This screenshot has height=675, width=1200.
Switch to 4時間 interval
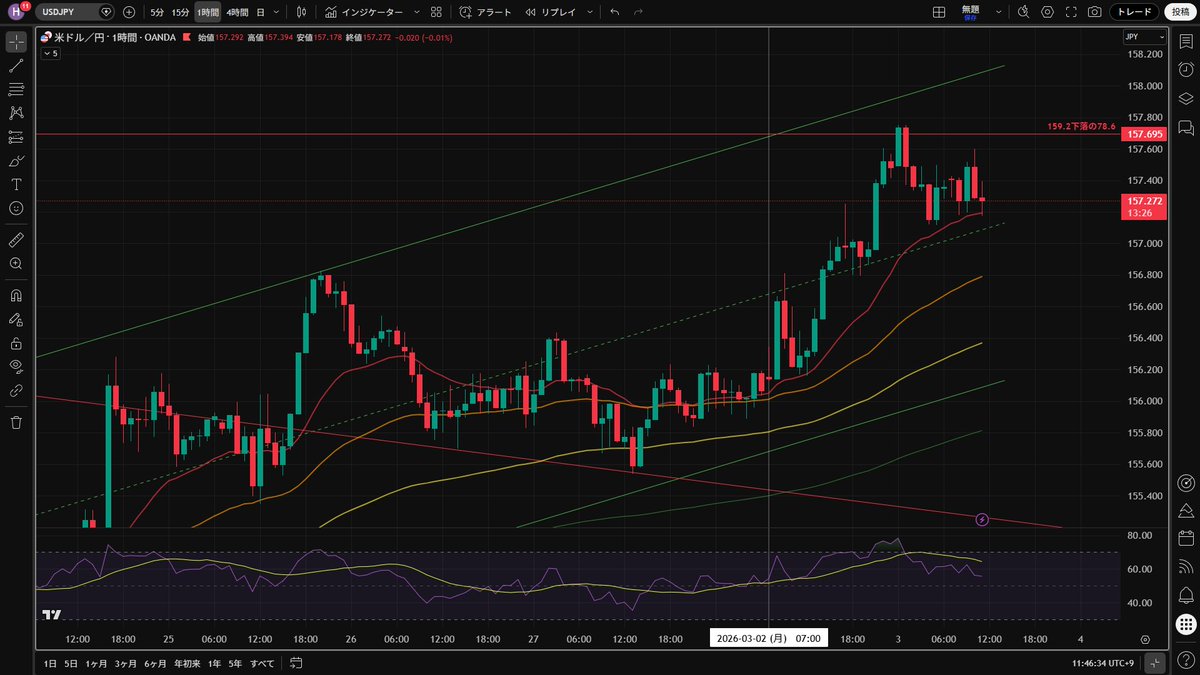click(x=237, y=12)
